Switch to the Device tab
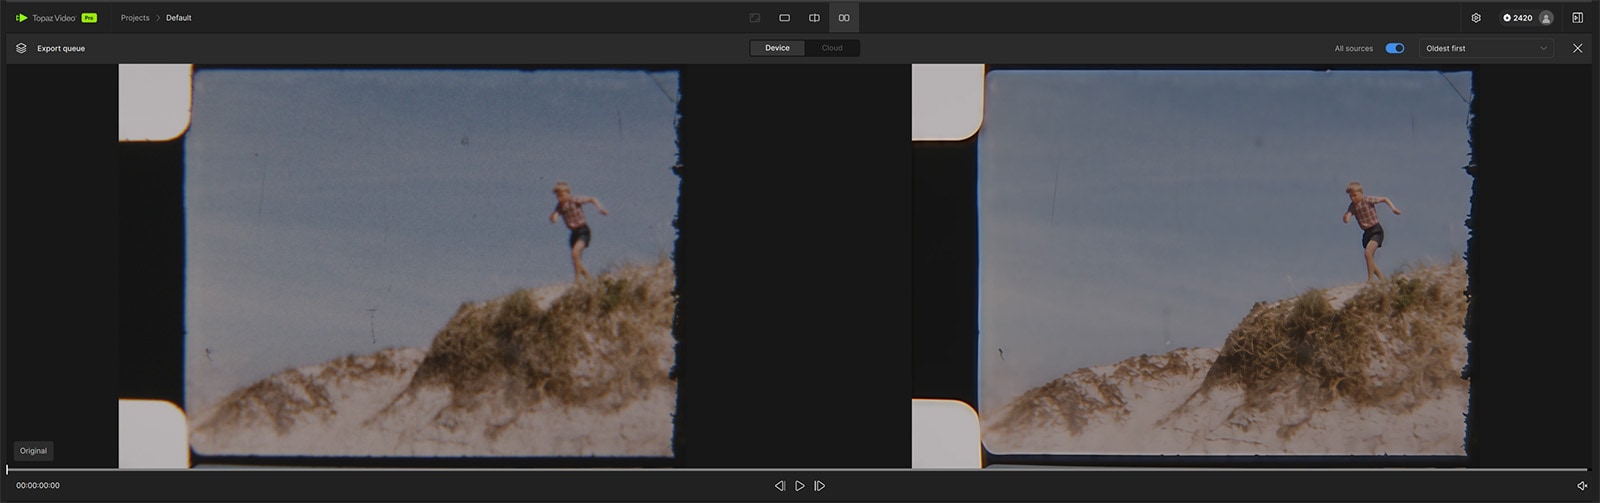 pyautogui.click(x=777, y=48)
